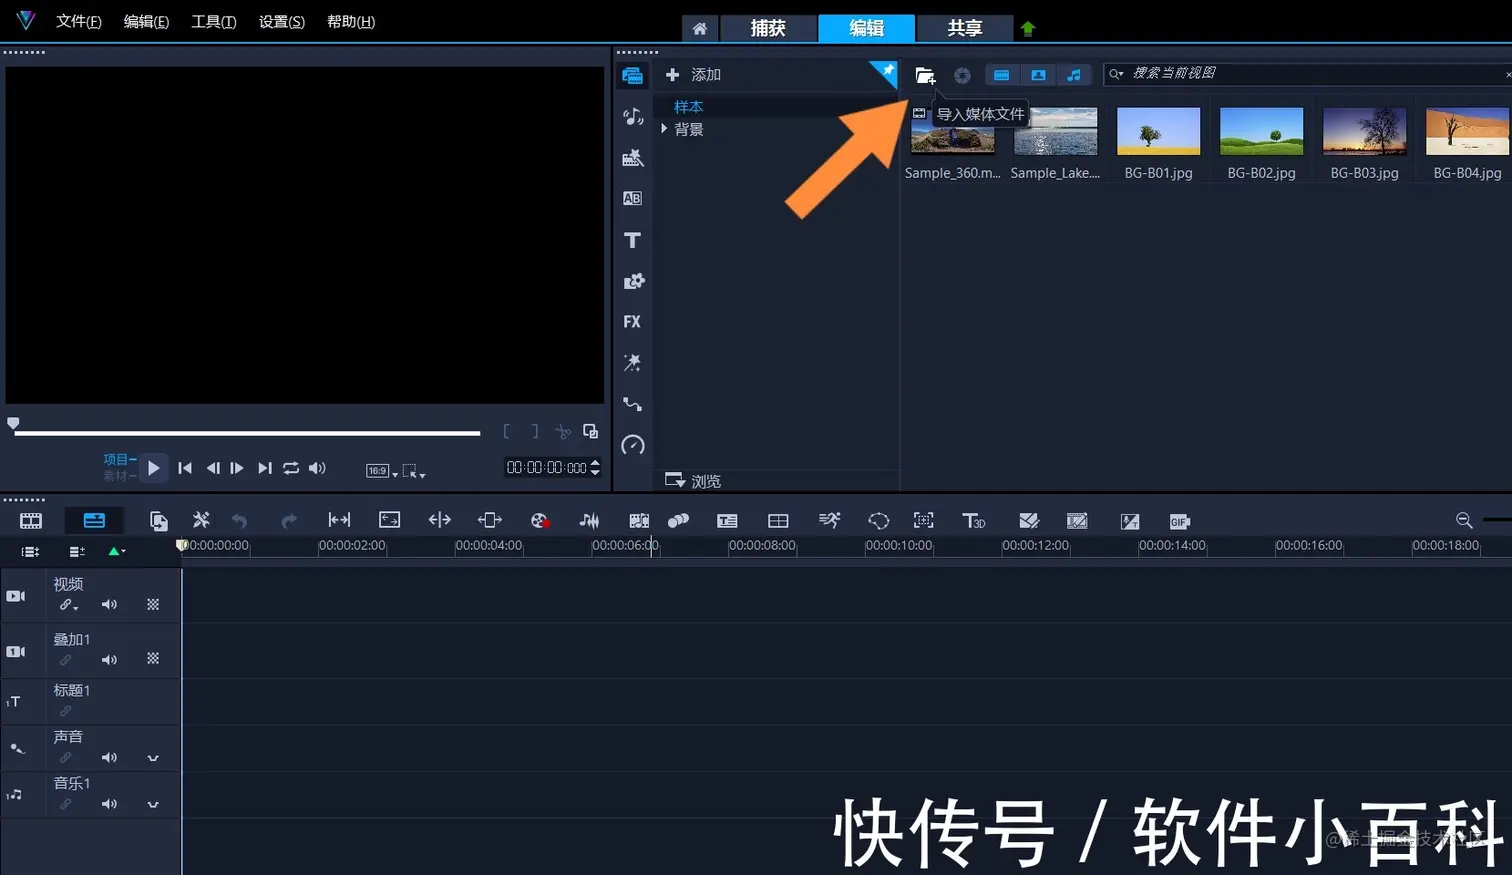This screenshot has width=1512, height=875.
Task: Jump to the start of the preview
Action: click(185, 468)
